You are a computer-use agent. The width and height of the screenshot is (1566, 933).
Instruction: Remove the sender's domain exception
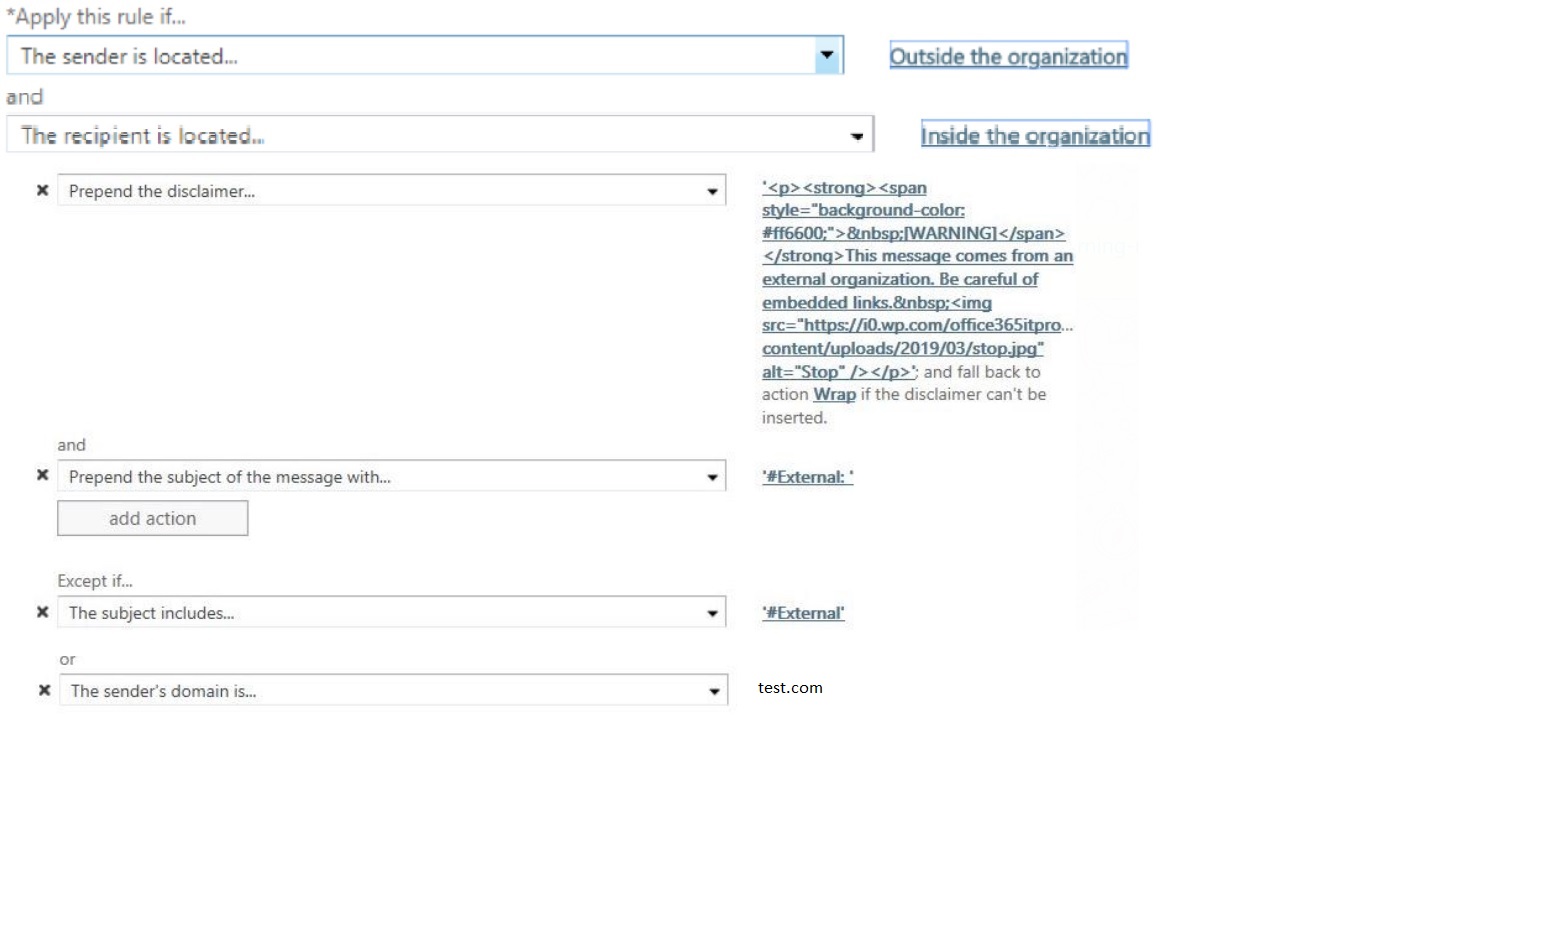click(44, 690)
